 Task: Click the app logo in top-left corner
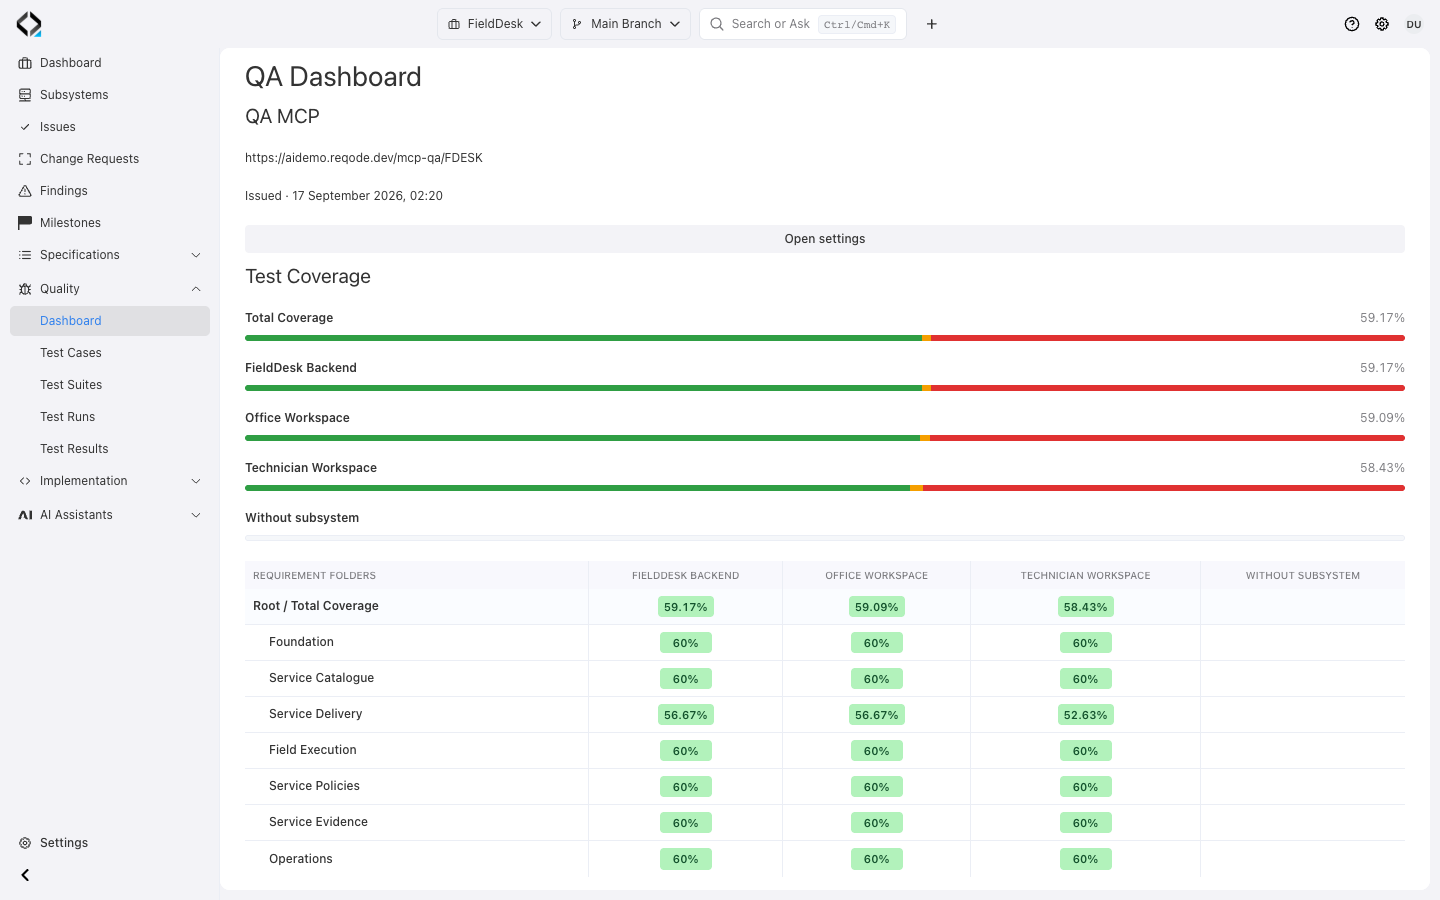pos(29,24)
